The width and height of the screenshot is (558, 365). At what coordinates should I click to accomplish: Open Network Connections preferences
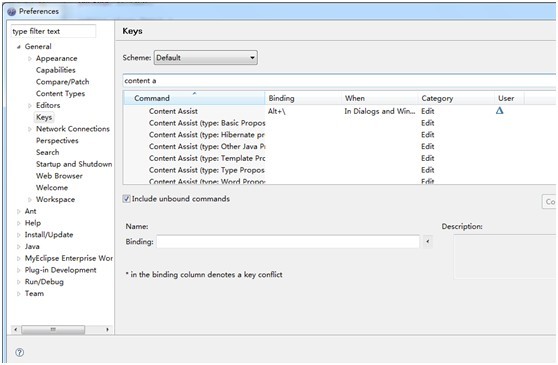(x=73, y=129)
